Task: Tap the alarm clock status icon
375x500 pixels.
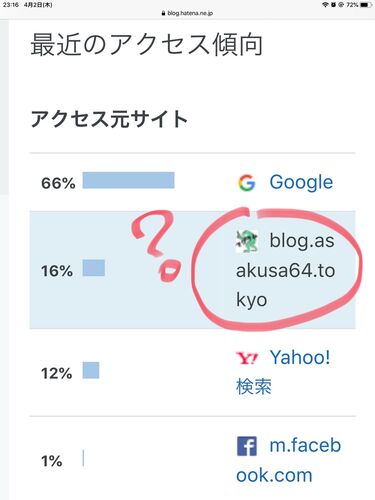Action: (333, 5)
